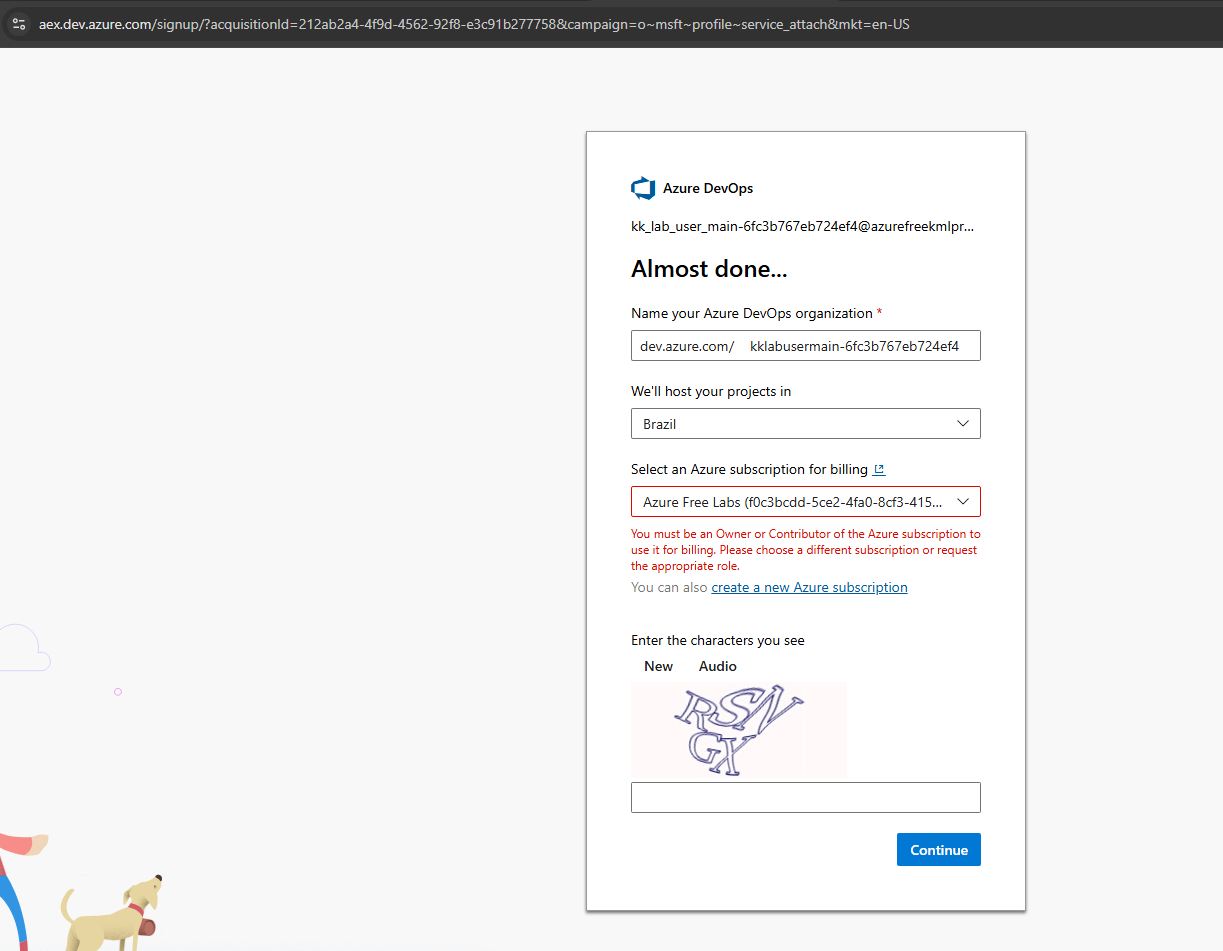This screenshot has height=951, width=1223.
Task: Click the small pink circle decoration
Action: [x=118, y=692]
